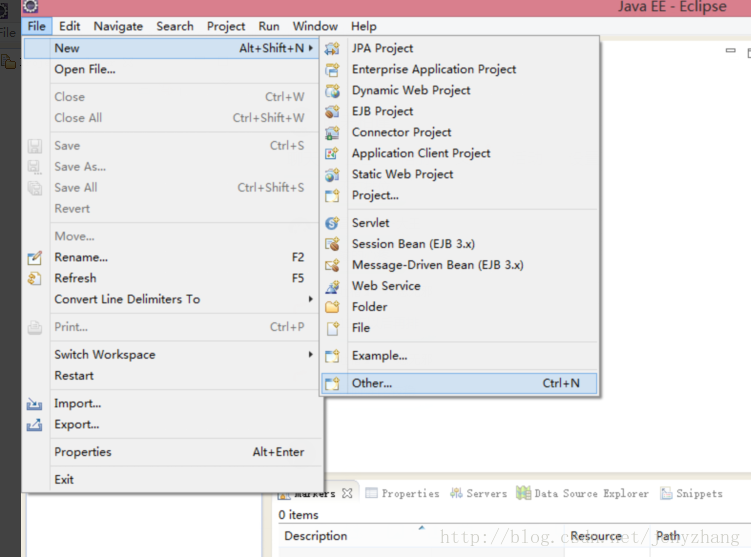Open the Project menu
This screenshot has height=557, width=751.
[x=226, y=26]
